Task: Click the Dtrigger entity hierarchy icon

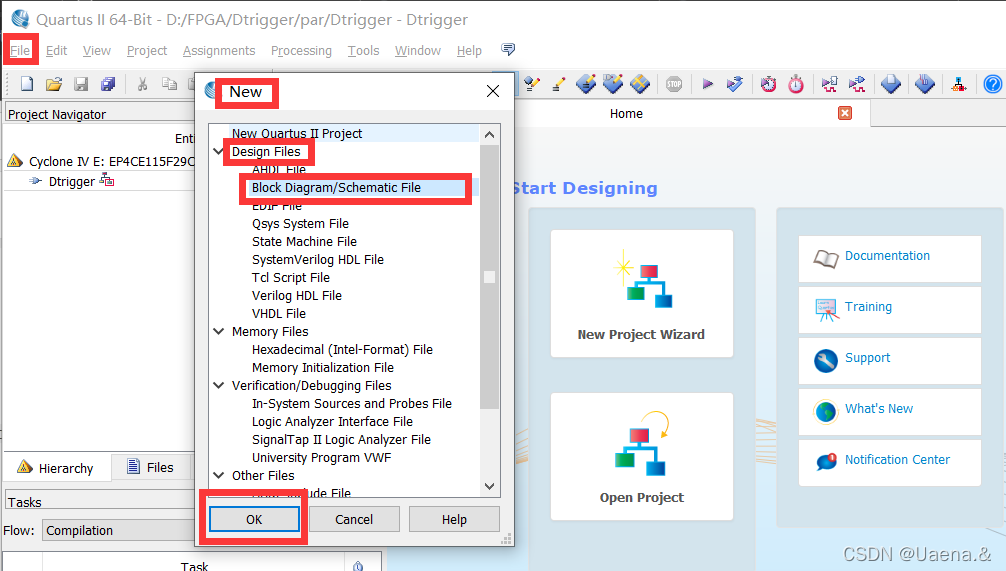Action: pos(107,182)
